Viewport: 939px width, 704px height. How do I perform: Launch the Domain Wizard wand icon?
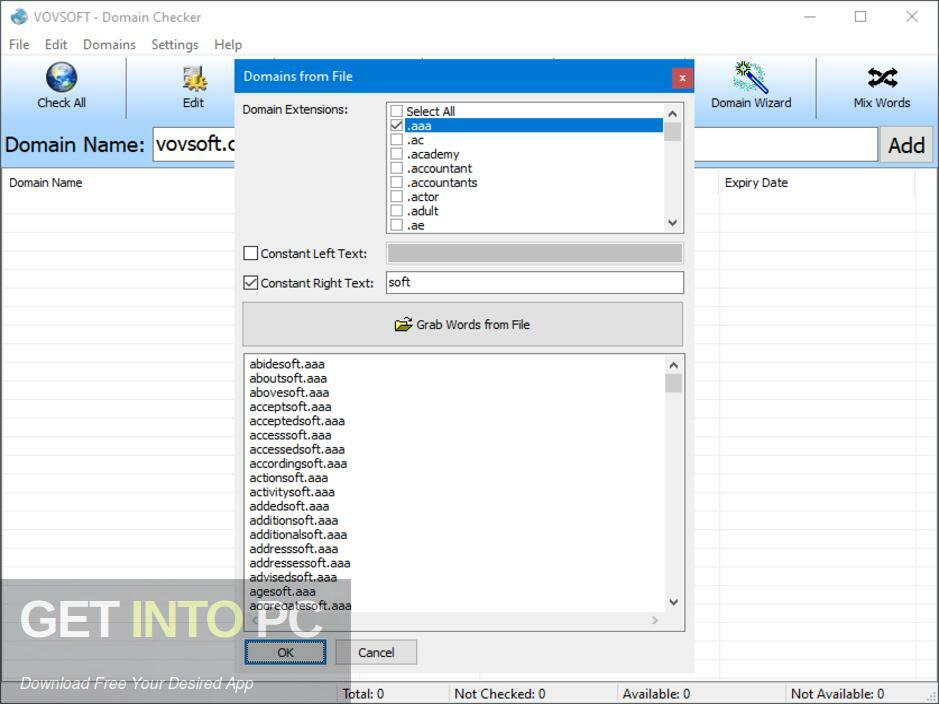pos(751,77)
